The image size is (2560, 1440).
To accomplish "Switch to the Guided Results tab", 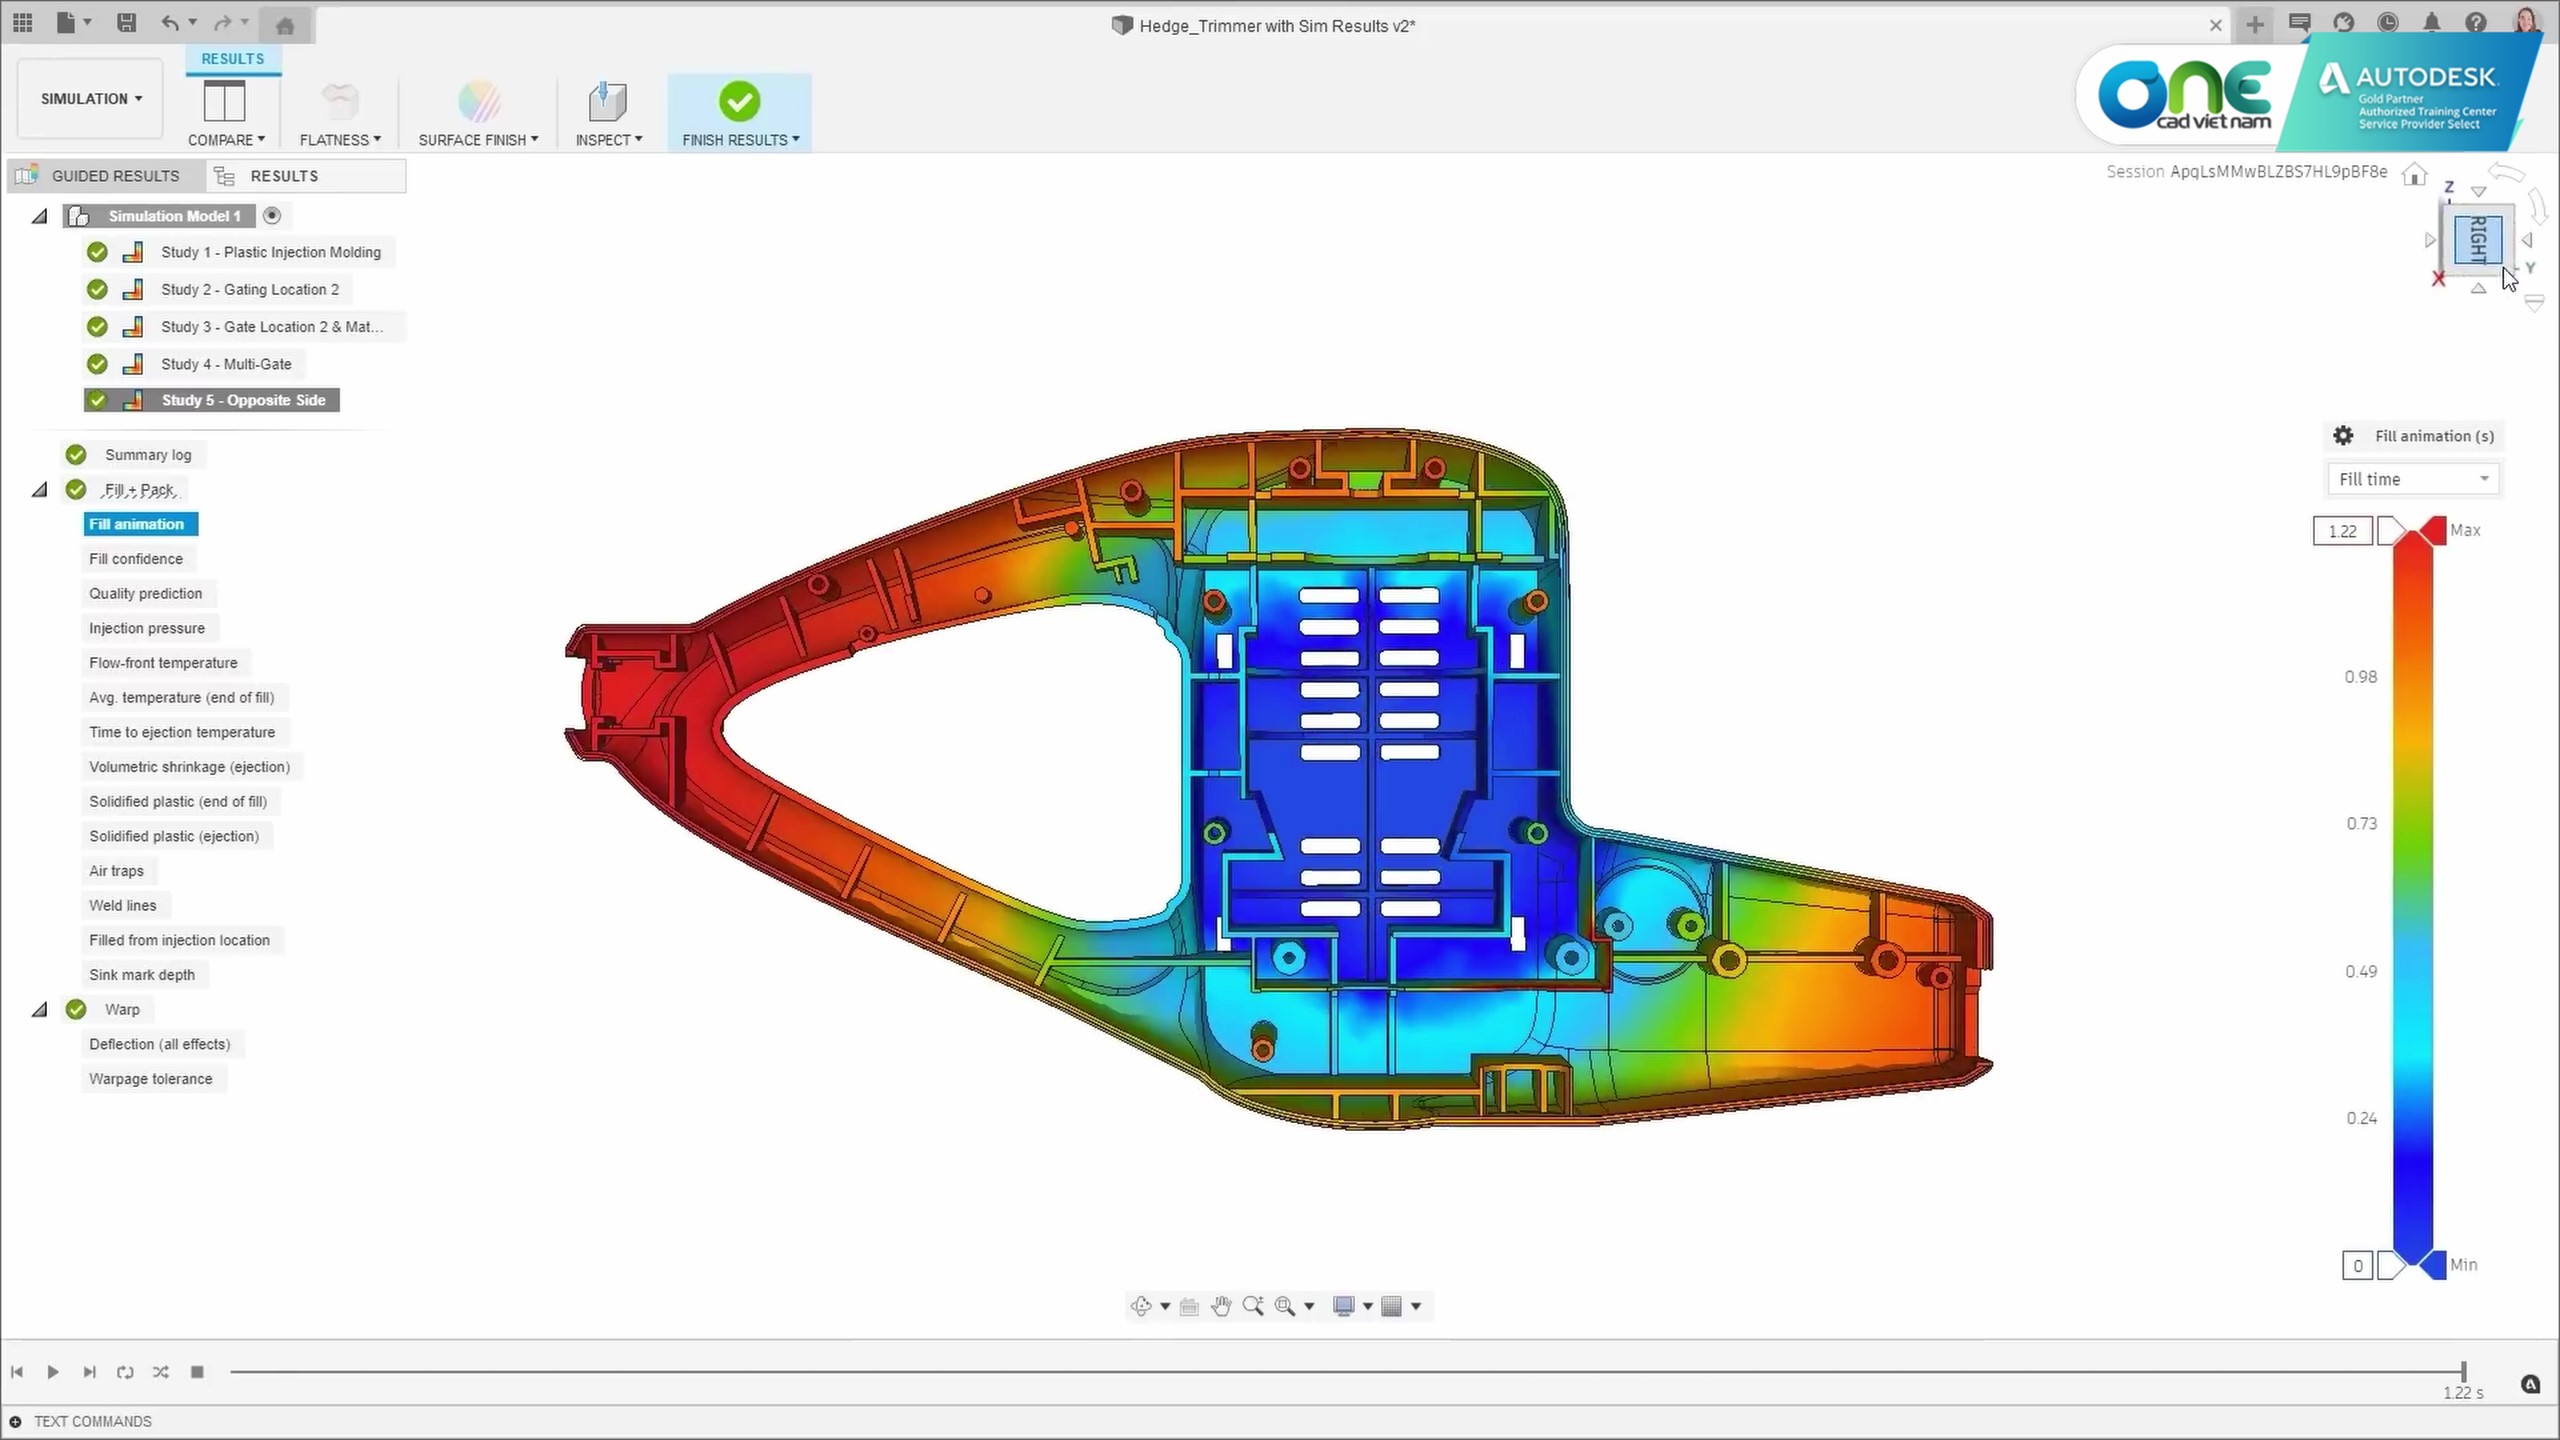I will (107, 176).
